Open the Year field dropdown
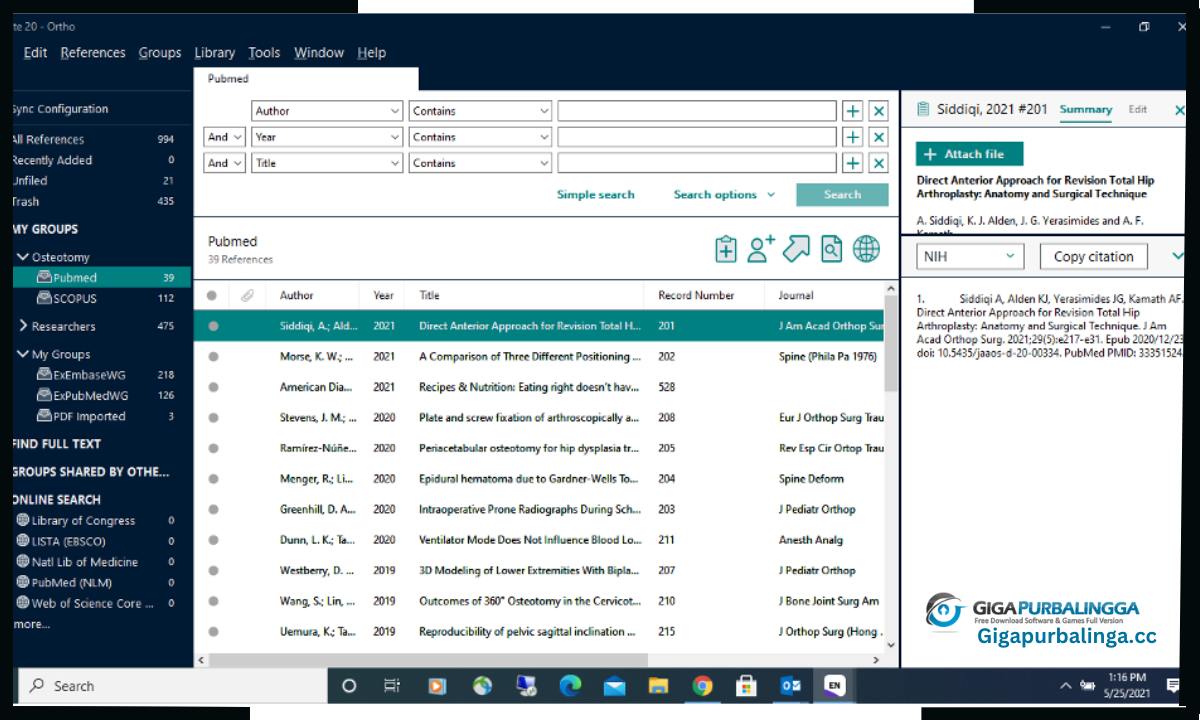 327,137
